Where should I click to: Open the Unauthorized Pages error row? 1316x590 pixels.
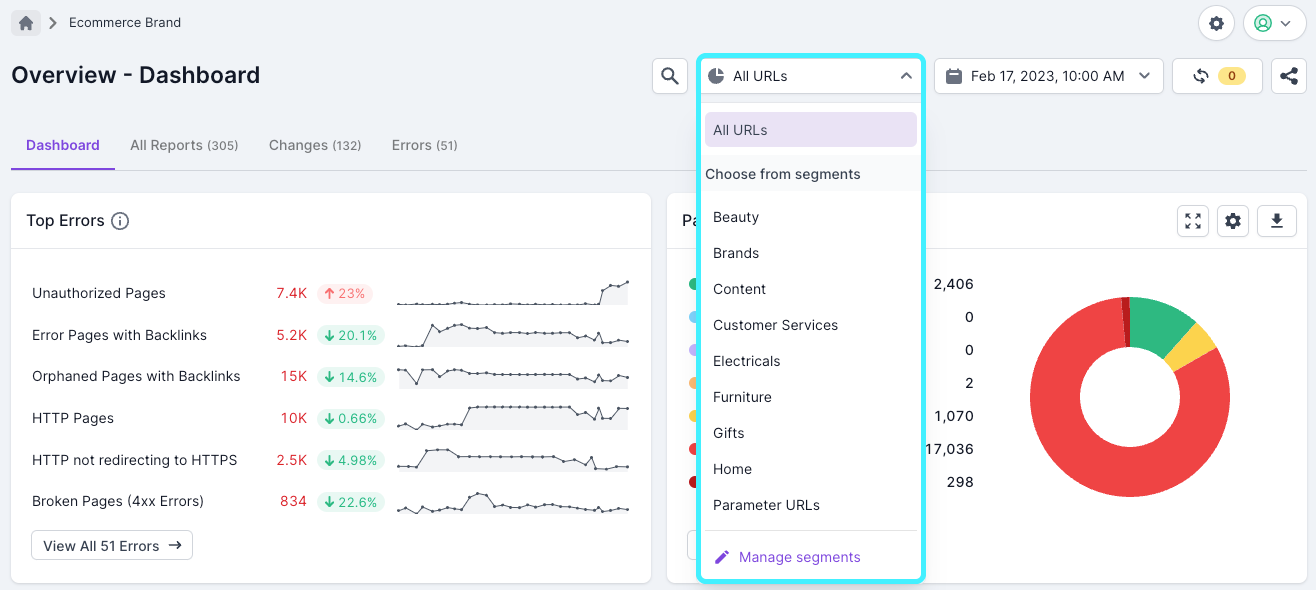(x=99, y=293)
